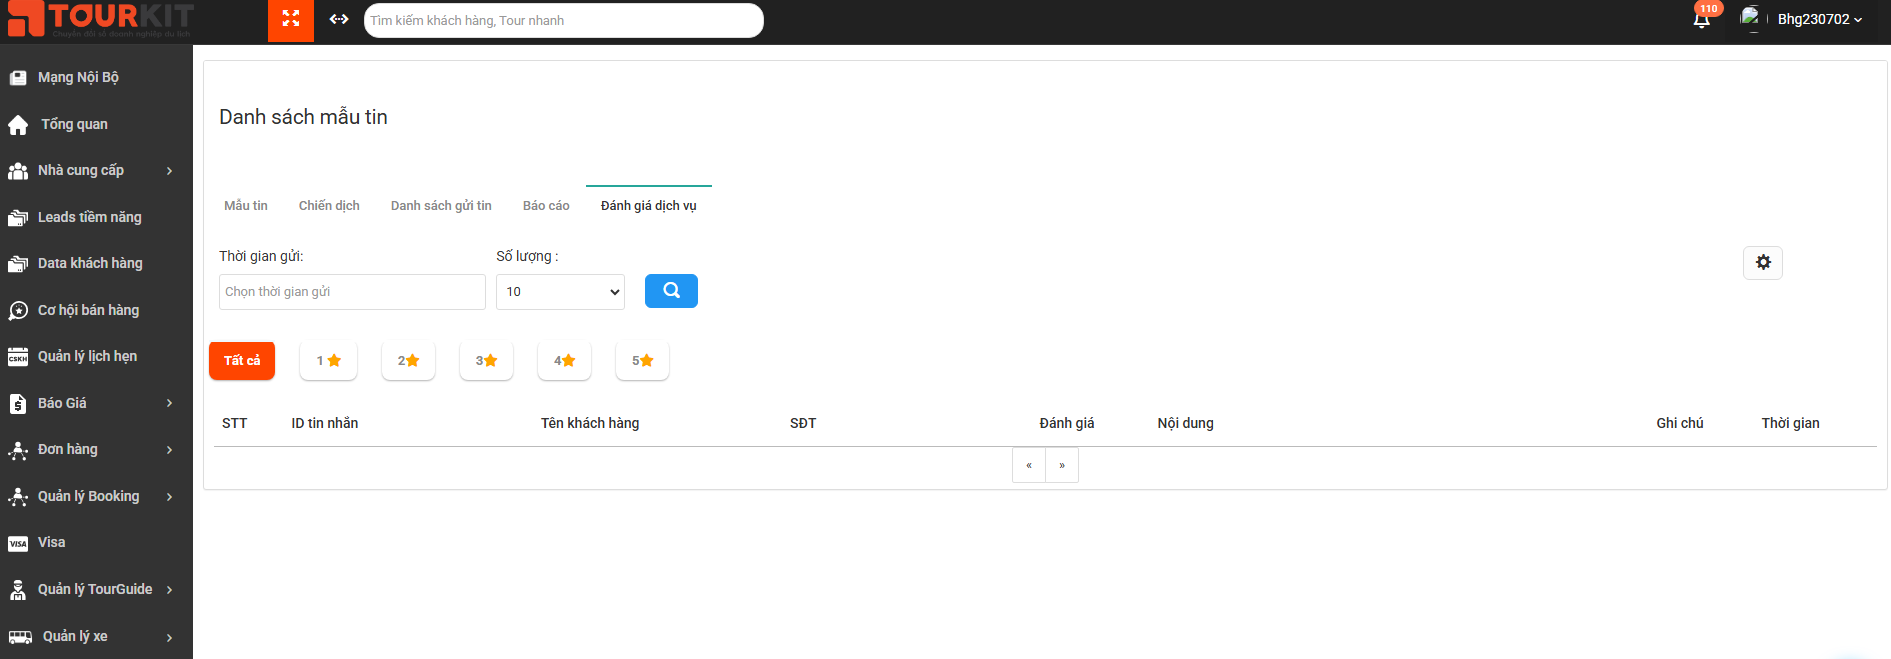Screen dimensions: 1891x659
Task: Expand the Quản lý TourGuide submenu arrow
Action: [x=170, y=590]
